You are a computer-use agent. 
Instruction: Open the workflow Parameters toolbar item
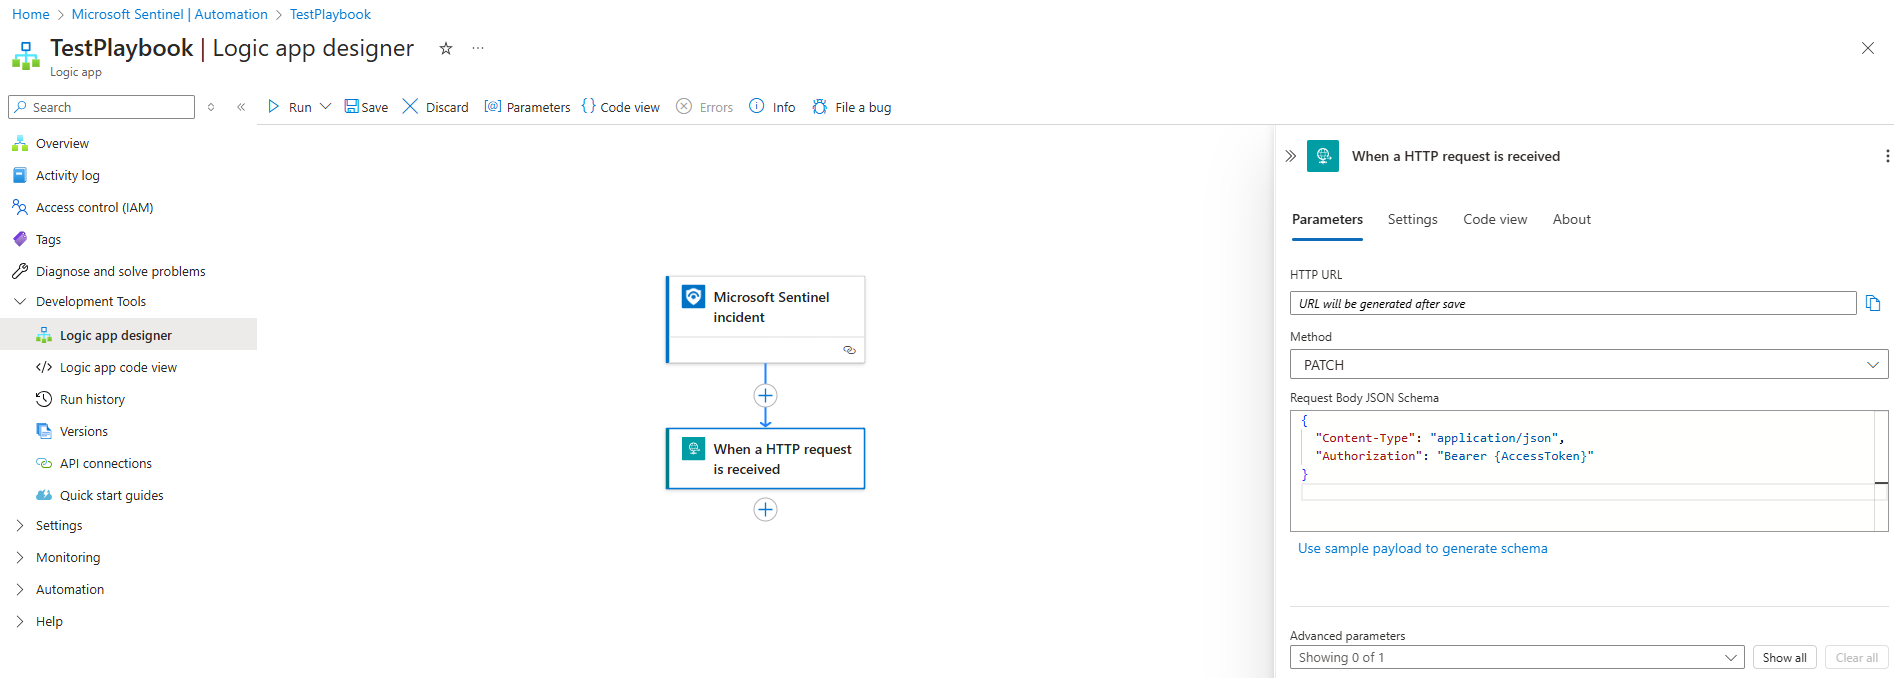click(527, 107)
